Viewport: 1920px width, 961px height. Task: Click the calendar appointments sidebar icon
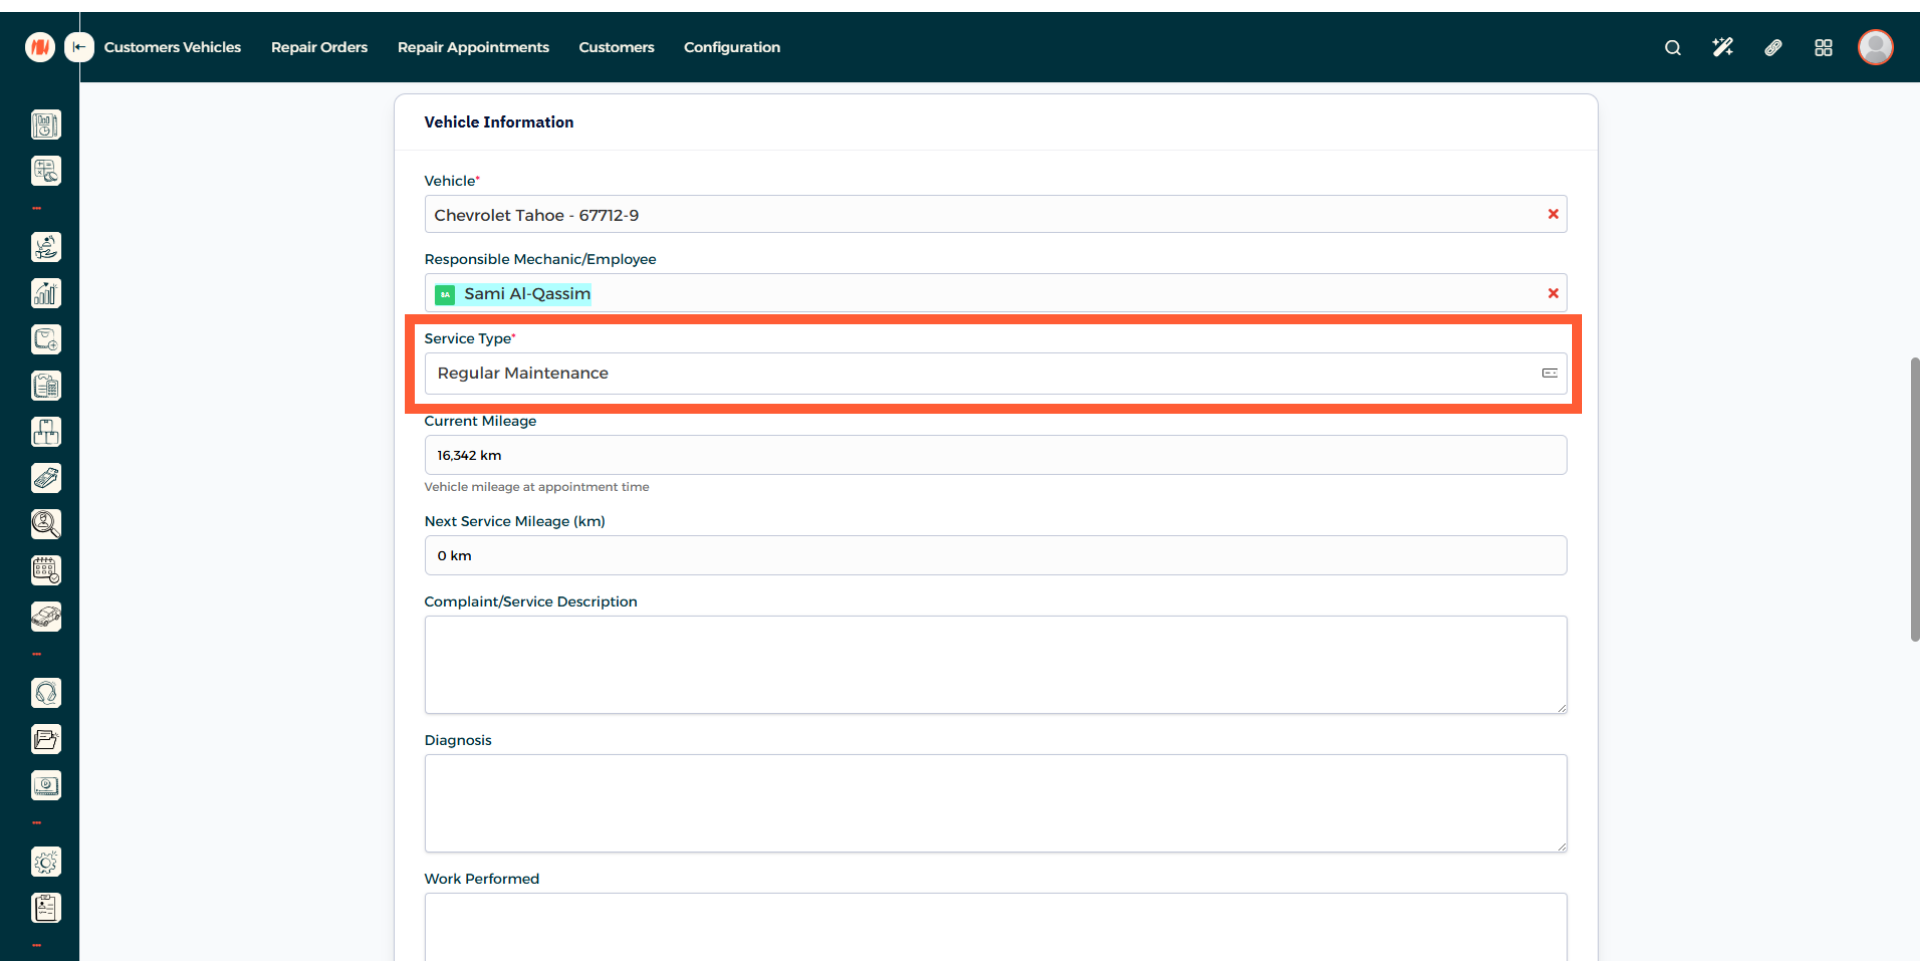(x=46, y=570)
